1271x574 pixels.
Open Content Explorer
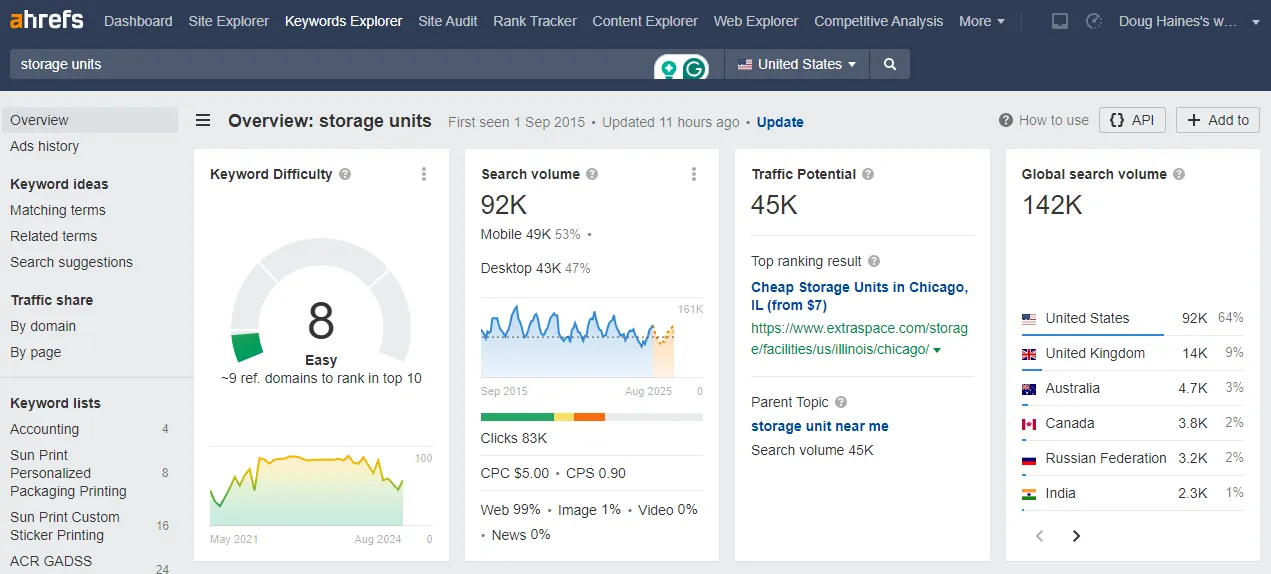tap(645, 21)
